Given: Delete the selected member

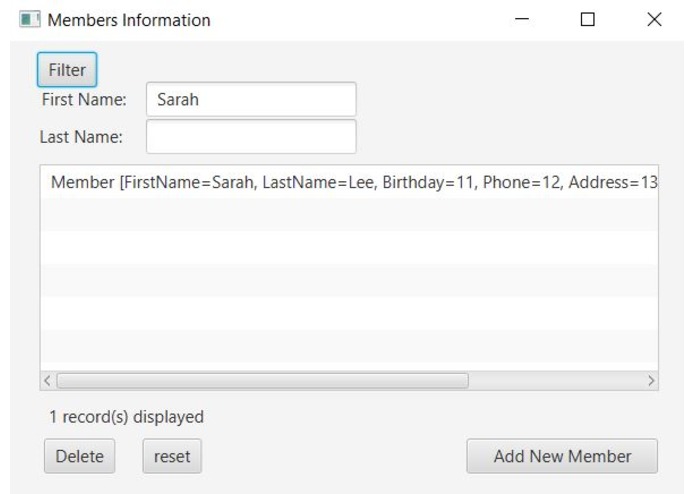Looking at the screenshot, I should (x=80, y=456).
